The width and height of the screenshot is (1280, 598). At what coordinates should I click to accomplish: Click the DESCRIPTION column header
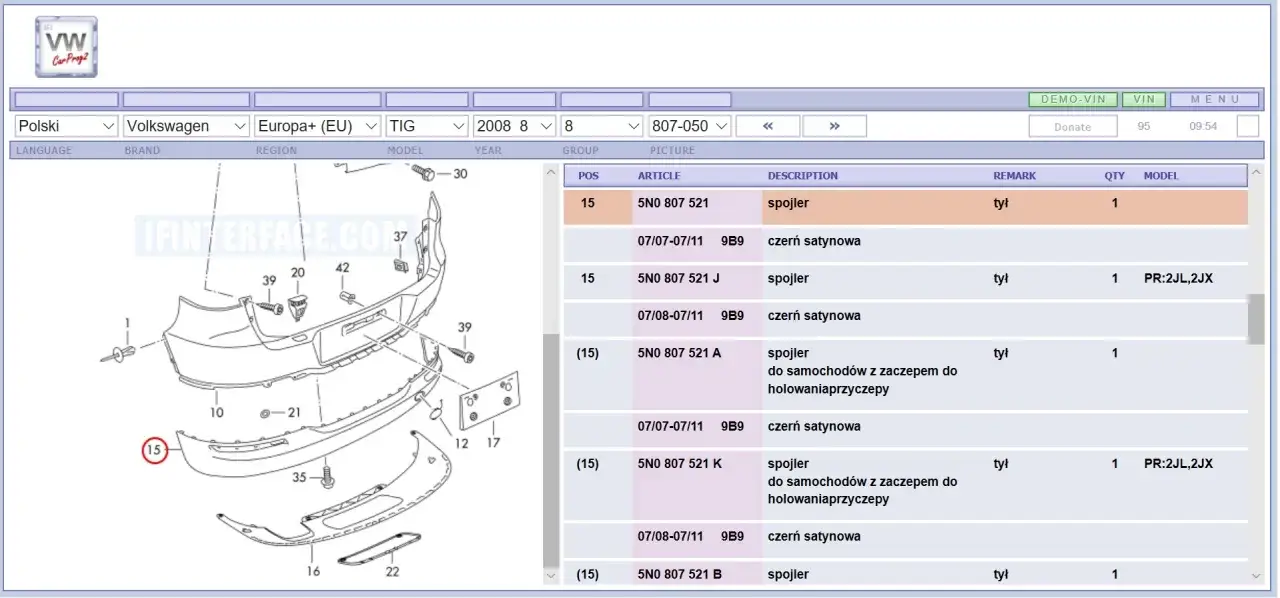click(803, 176)
